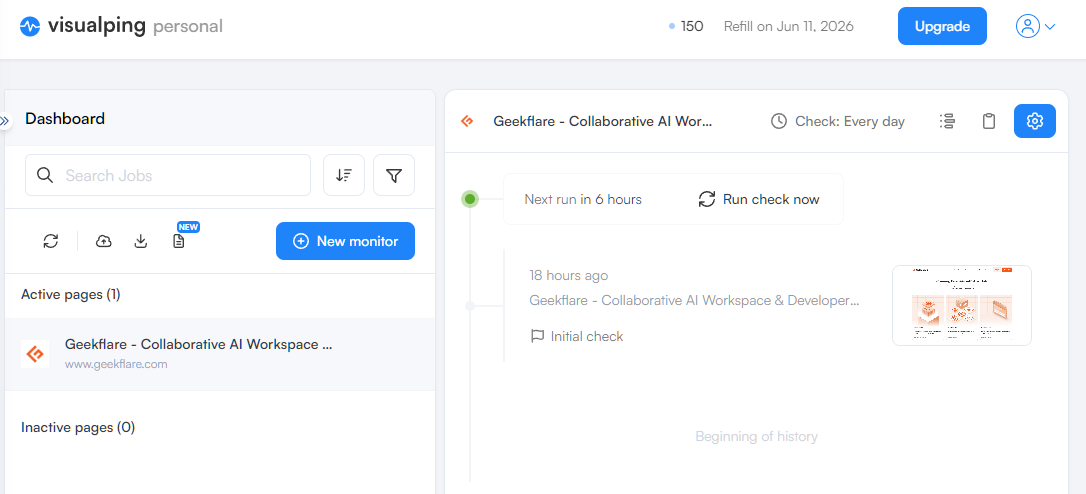The height and width of the screenshot is (494, 1086).
Task: Click the 18 hours ago timestamp
Action: pos(569,275)
